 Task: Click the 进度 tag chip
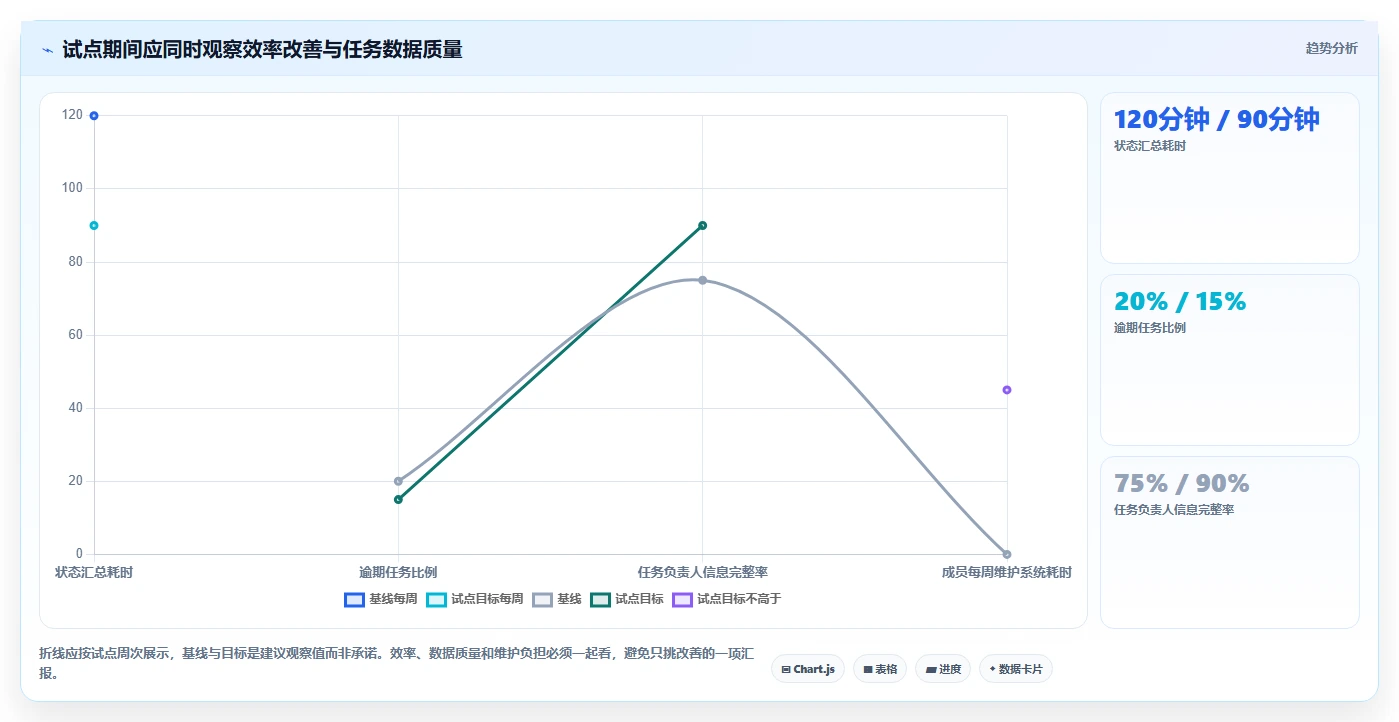tap(943, 669)
